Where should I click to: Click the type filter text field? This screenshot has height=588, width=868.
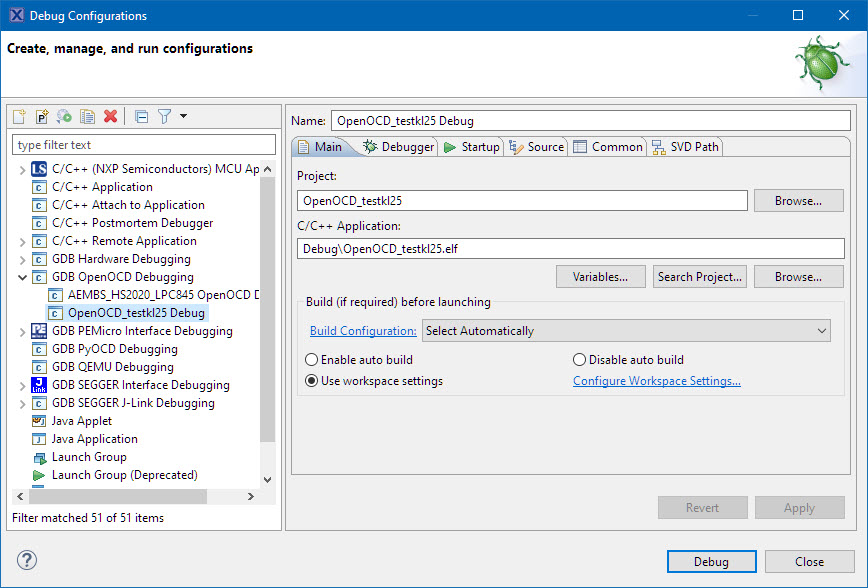pos(143,145)
